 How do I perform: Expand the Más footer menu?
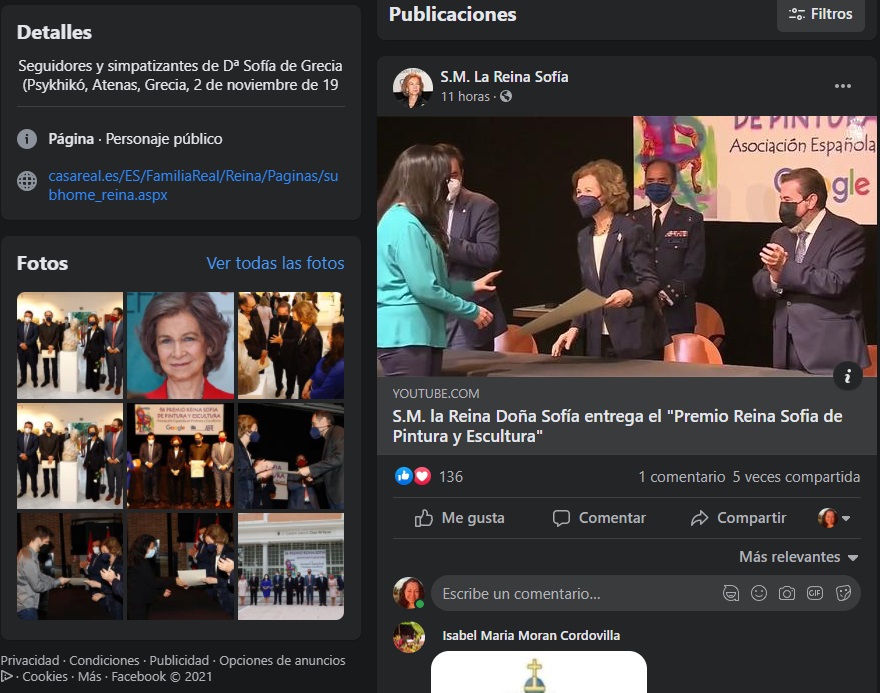pyautogui.click(x=89, y=677)
